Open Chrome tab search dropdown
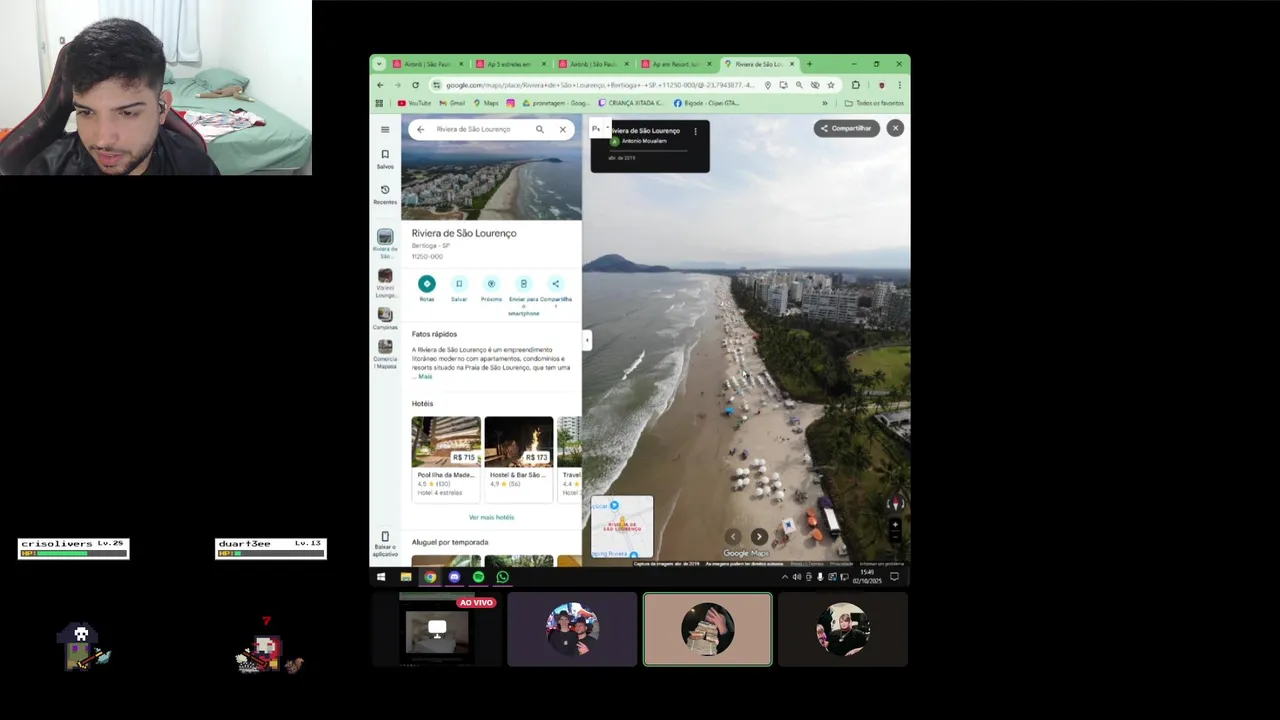Screen dimensions: 1280x720 coord(379,64)
